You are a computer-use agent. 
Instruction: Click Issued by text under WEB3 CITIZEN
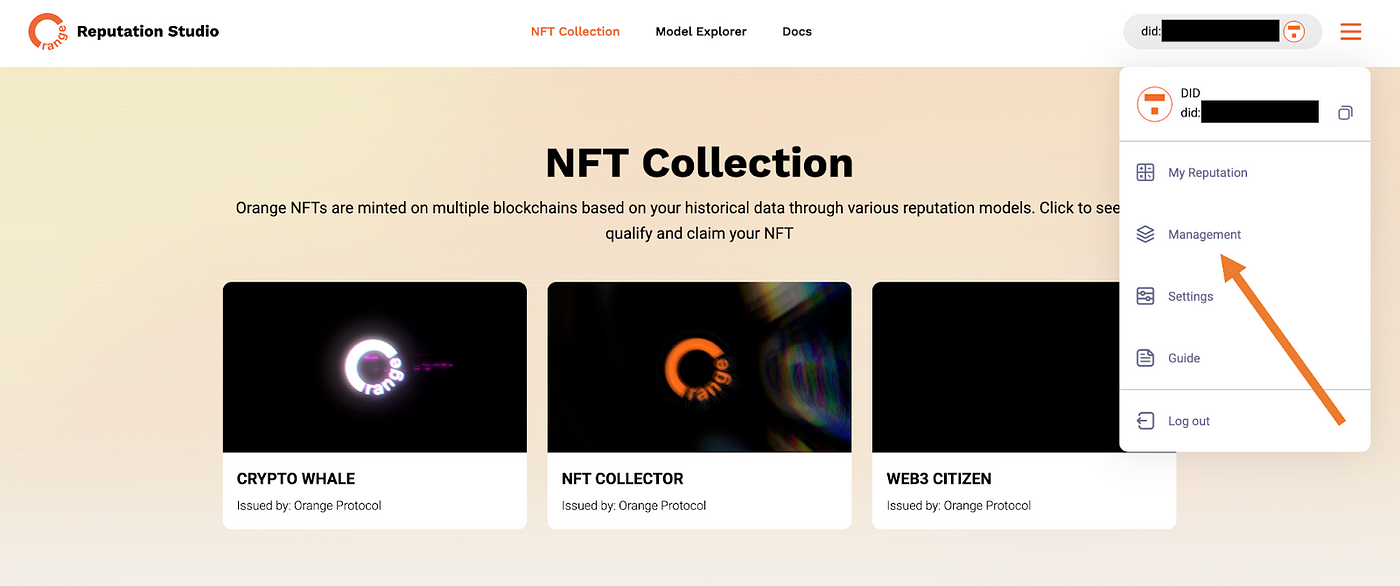point(959,505)
